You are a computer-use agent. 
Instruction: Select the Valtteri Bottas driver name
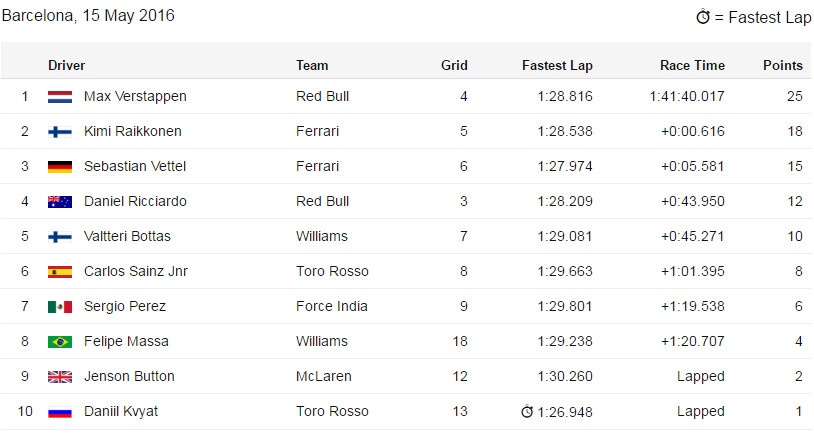(x=127, y=236)
